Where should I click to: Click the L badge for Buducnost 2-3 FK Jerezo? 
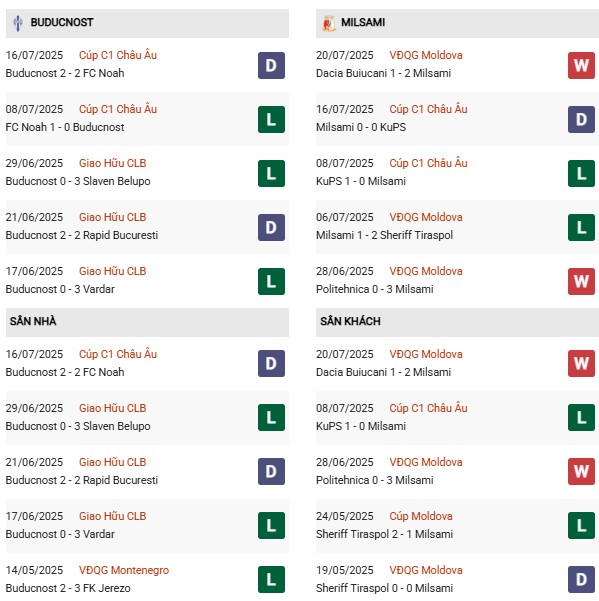[x=271, y=580]
